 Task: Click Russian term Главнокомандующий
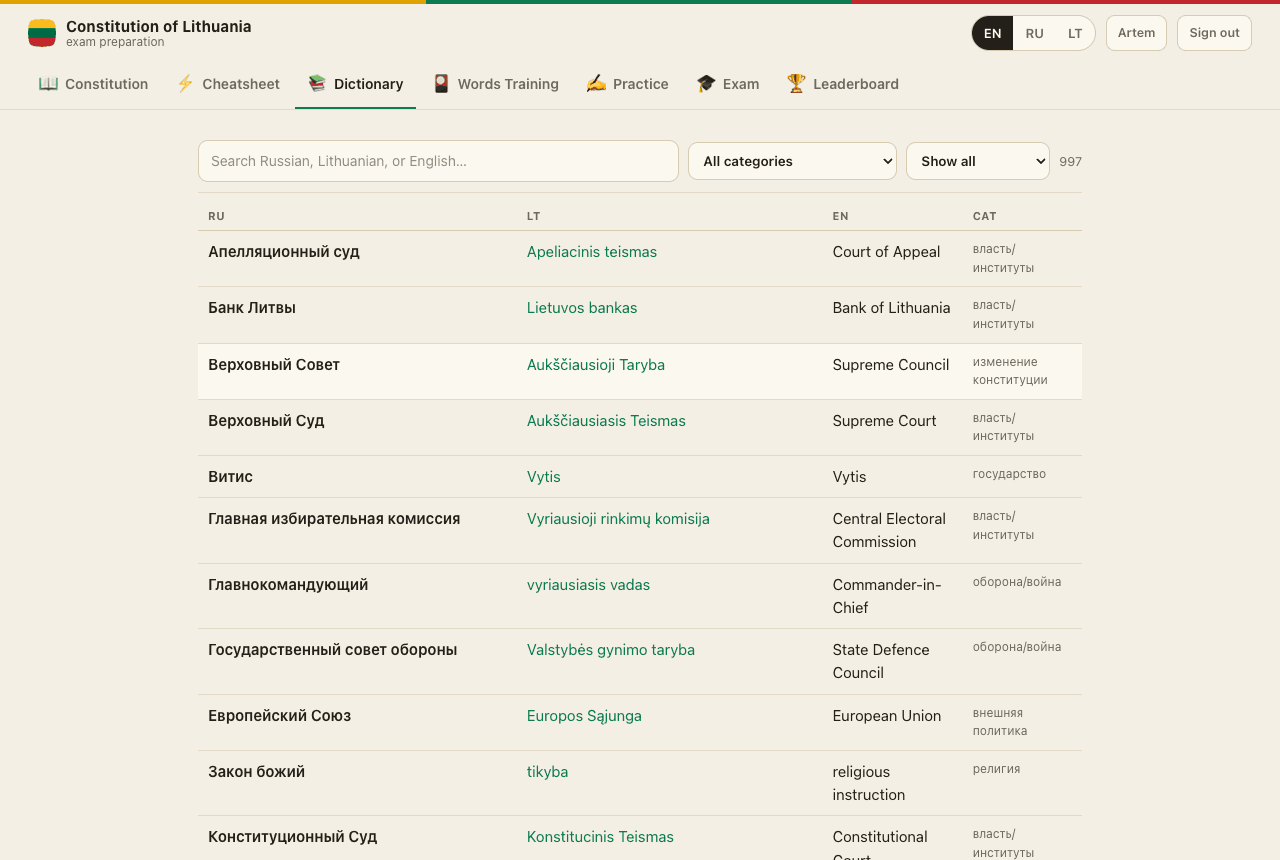coord(288,585)
